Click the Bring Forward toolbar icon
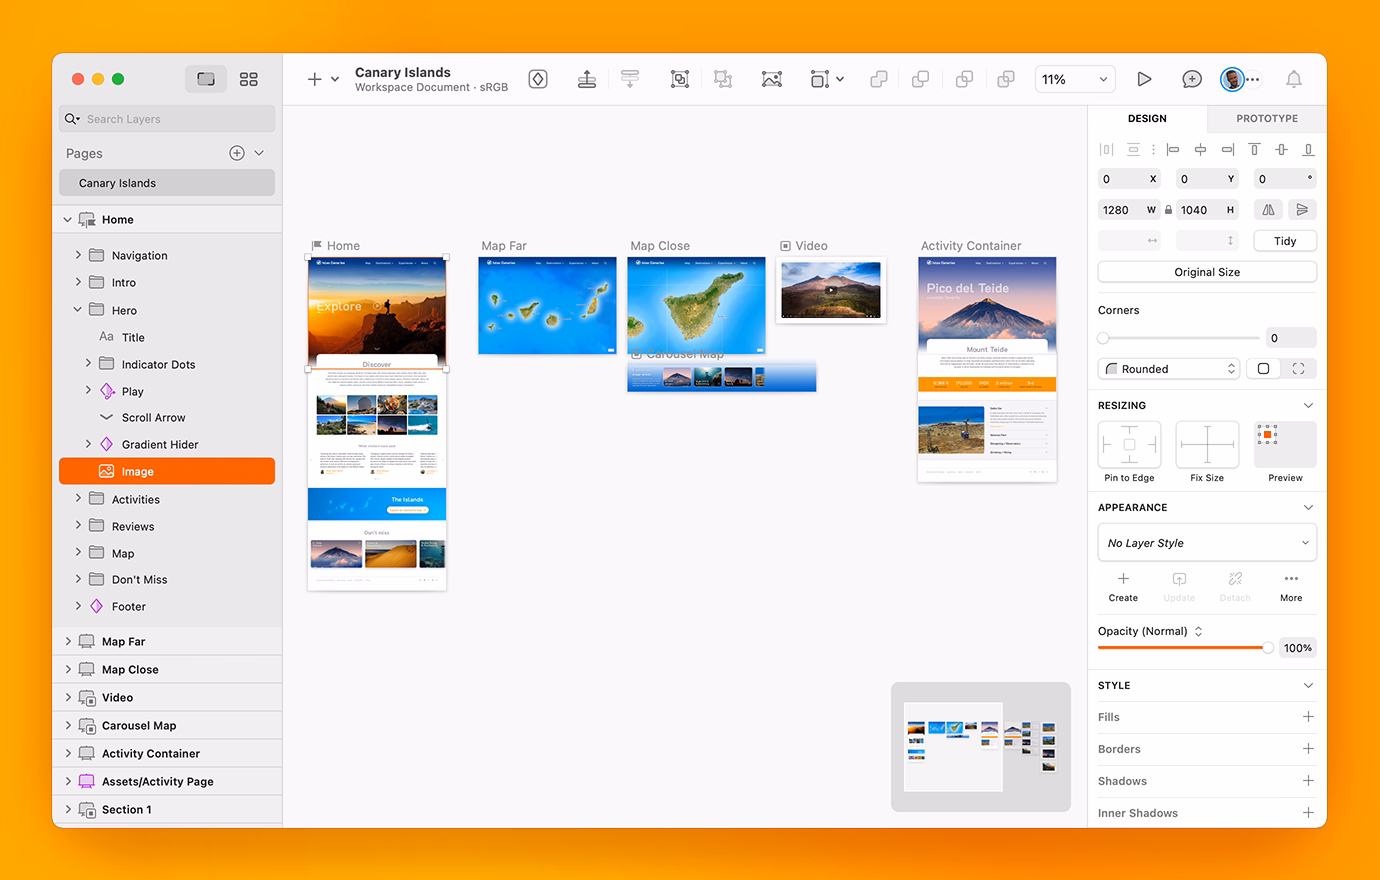The height and width of the screenshot is (880, 1380). click(x=587, y=79)
